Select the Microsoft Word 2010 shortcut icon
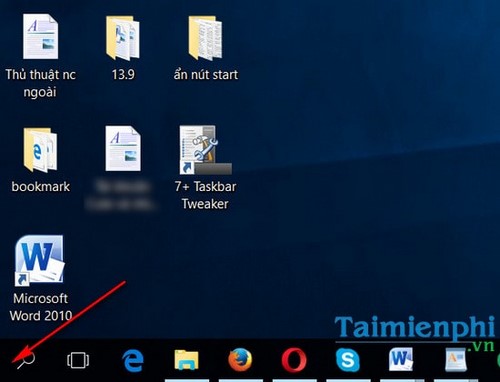Image resolution: width=500 pixels, height=382 pixels. (39, 260)
